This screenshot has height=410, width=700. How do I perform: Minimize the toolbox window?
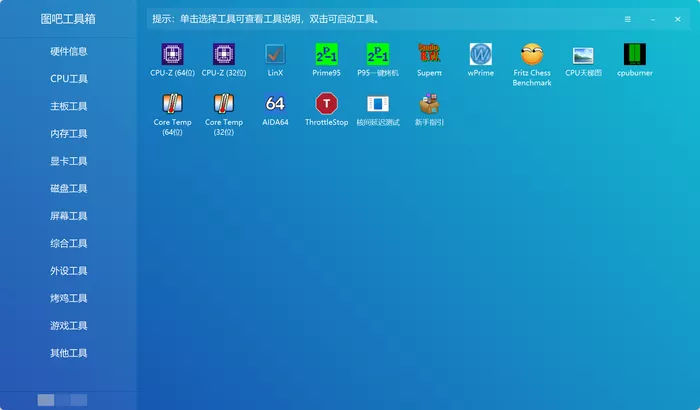[653, 19]
